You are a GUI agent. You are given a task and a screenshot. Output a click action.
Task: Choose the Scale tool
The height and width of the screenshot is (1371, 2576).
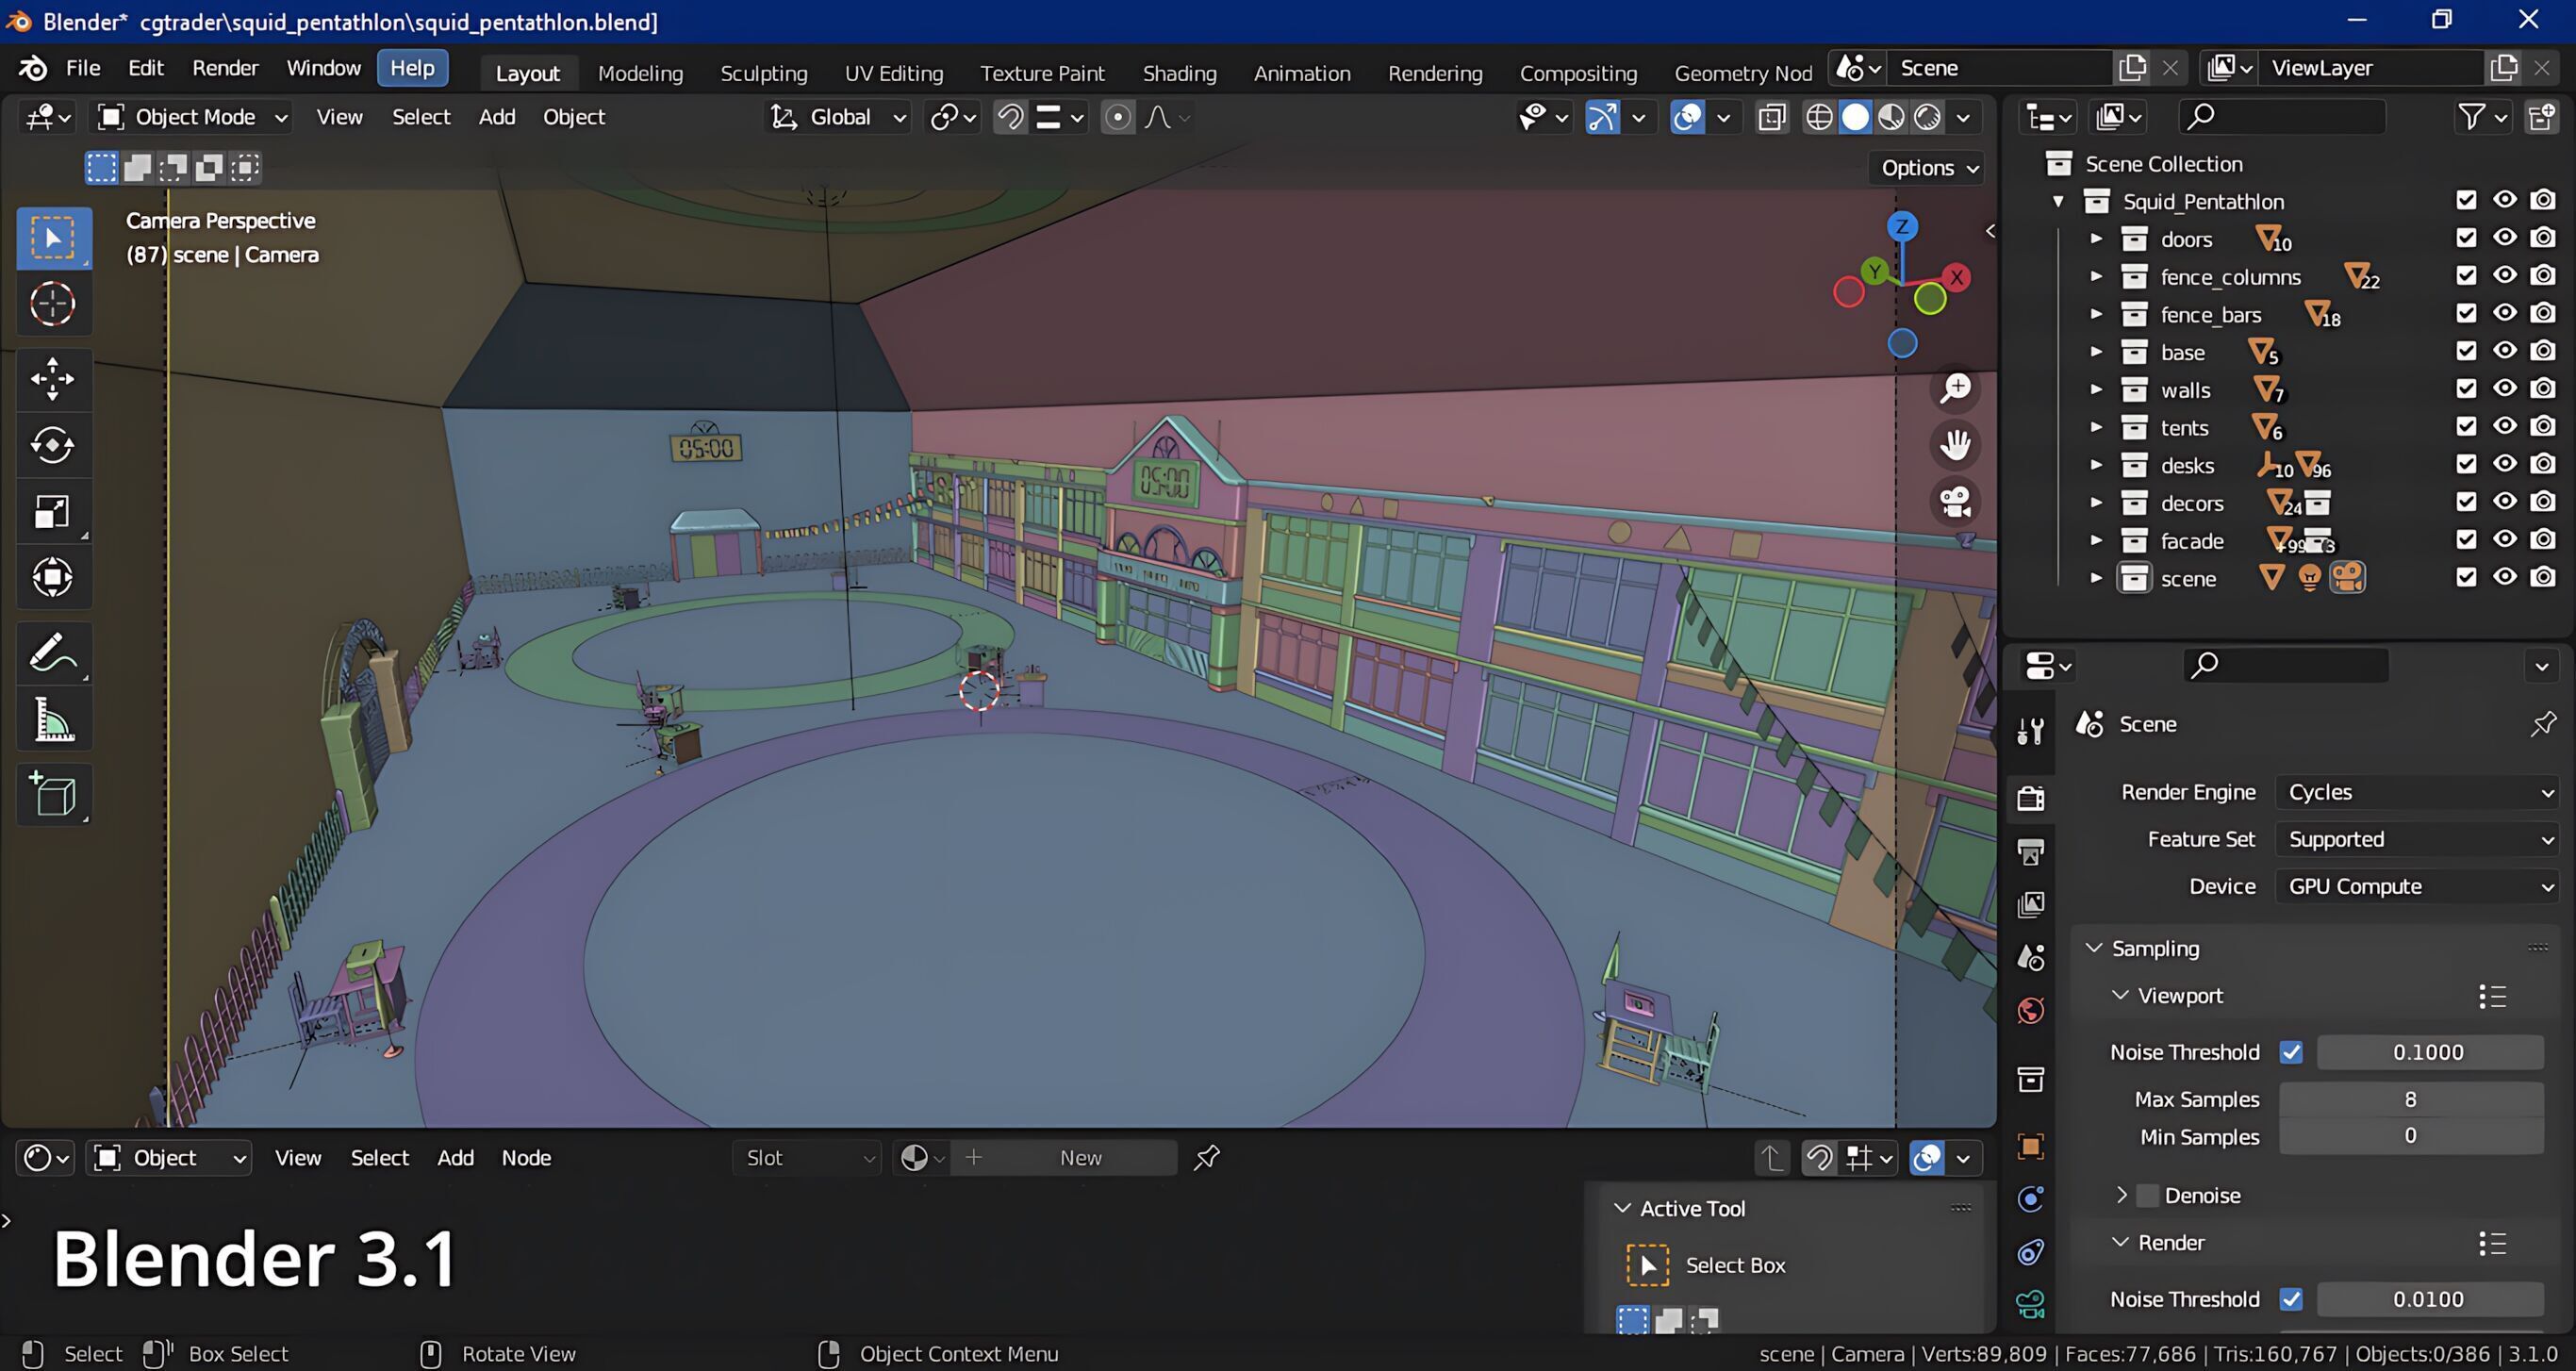pos(52,512)
